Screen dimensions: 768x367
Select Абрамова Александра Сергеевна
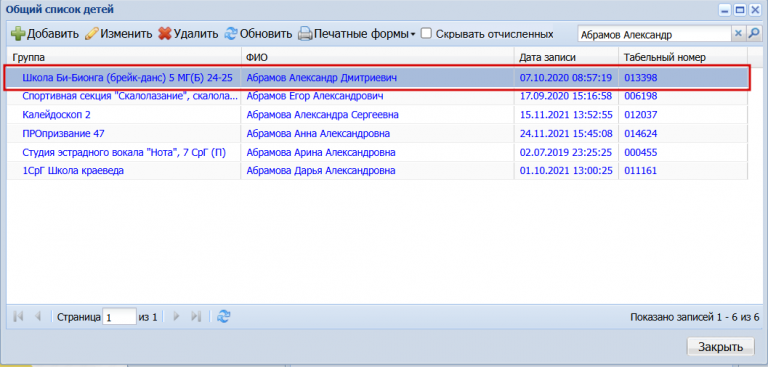coord(378,115)
